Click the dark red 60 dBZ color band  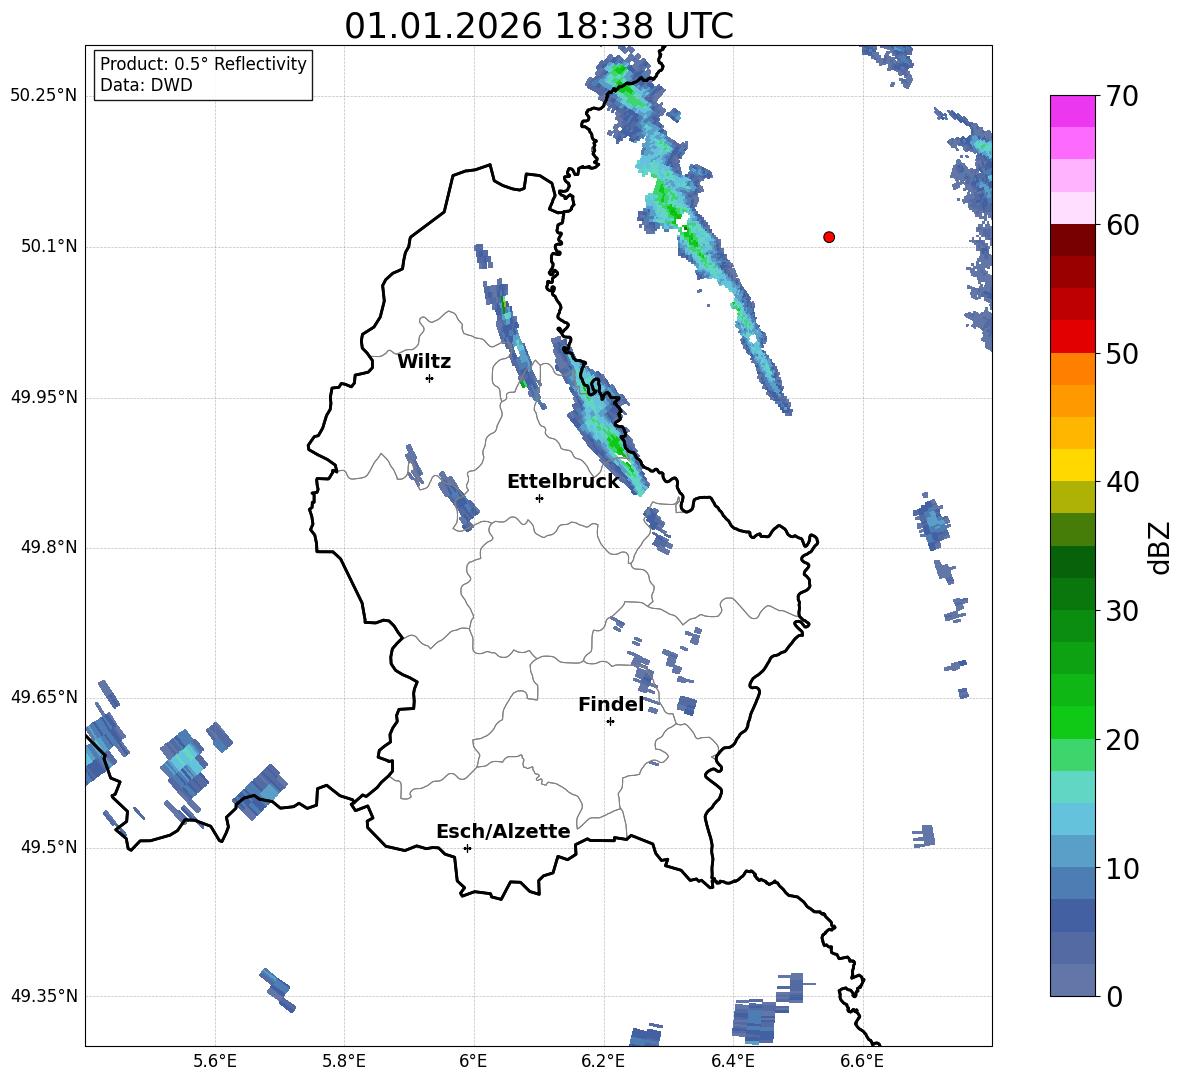1072,240
